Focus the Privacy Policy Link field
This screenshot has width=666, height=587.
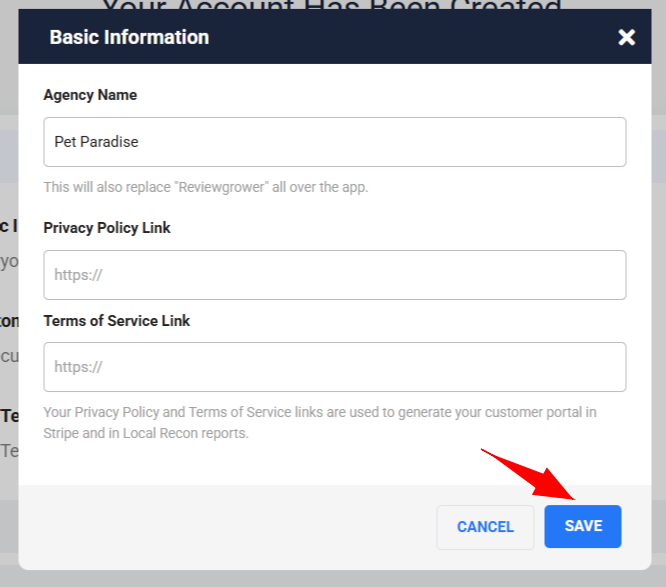tap(334, 275)
